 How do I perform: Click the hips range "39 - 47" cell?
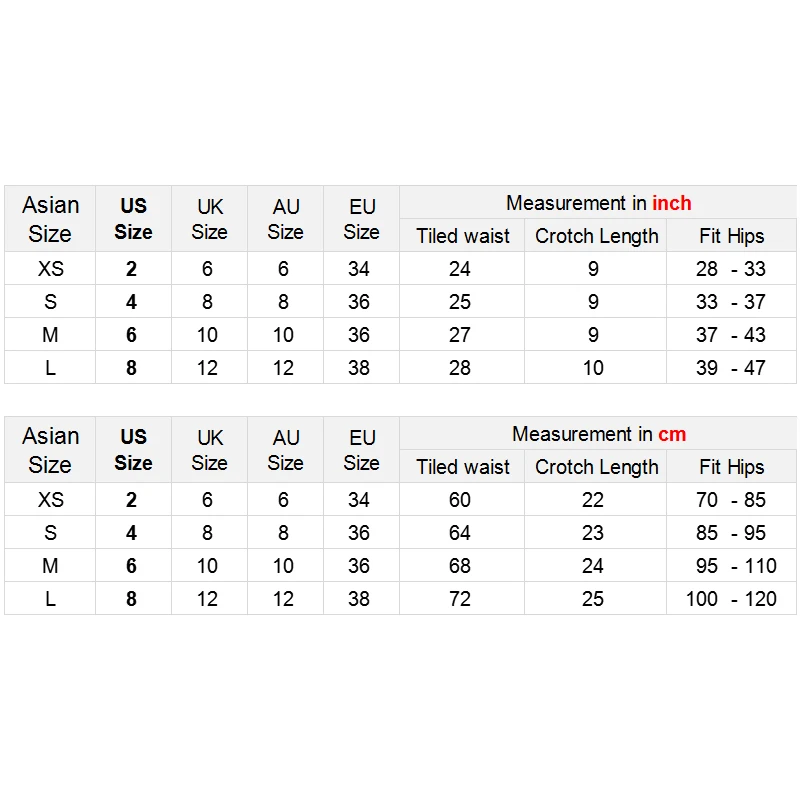(731, 368)
